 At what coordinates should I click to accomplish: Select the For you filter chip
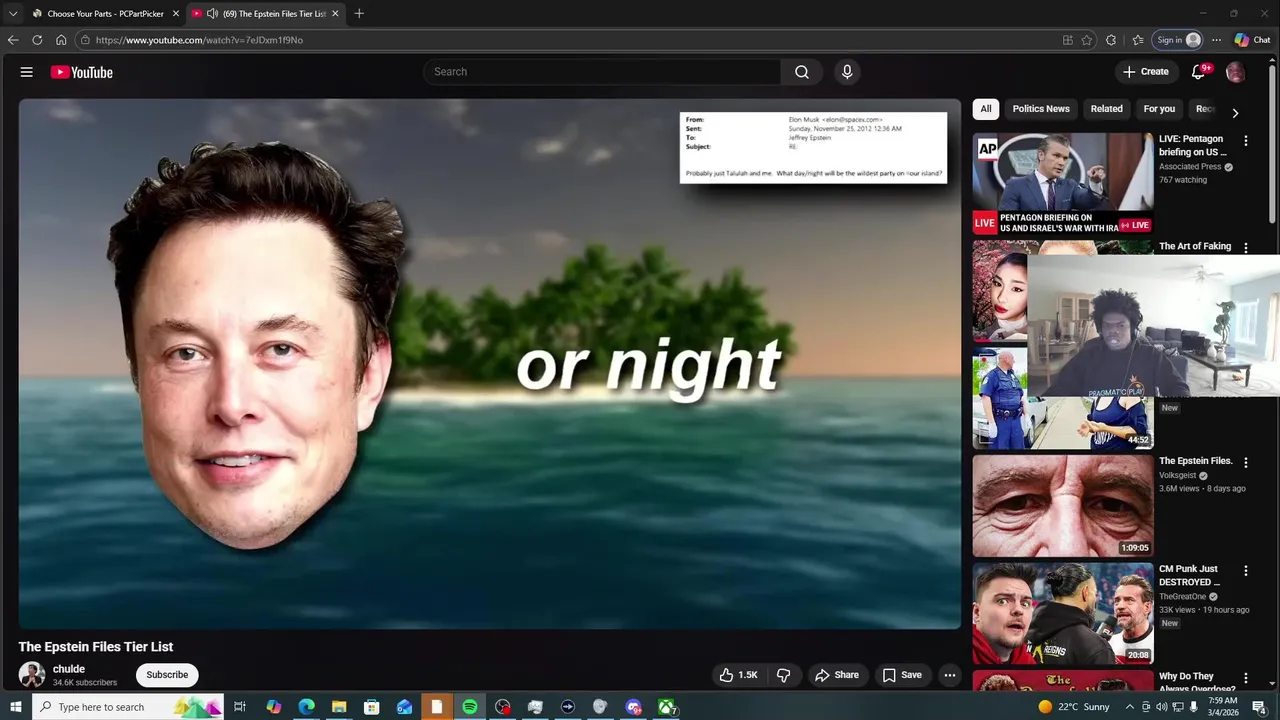(x=1159, y=109)
